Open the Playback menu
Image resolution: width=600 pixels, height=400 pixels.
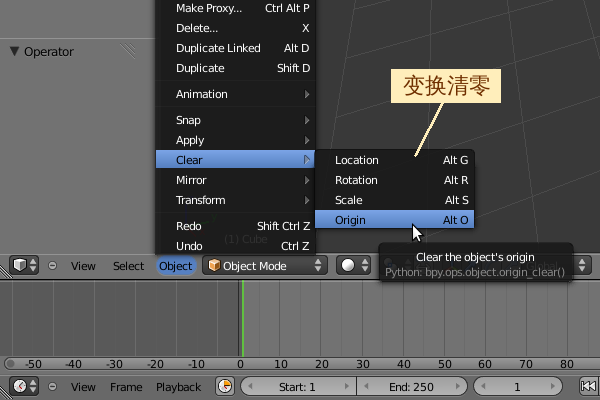(x=178, y=387)
